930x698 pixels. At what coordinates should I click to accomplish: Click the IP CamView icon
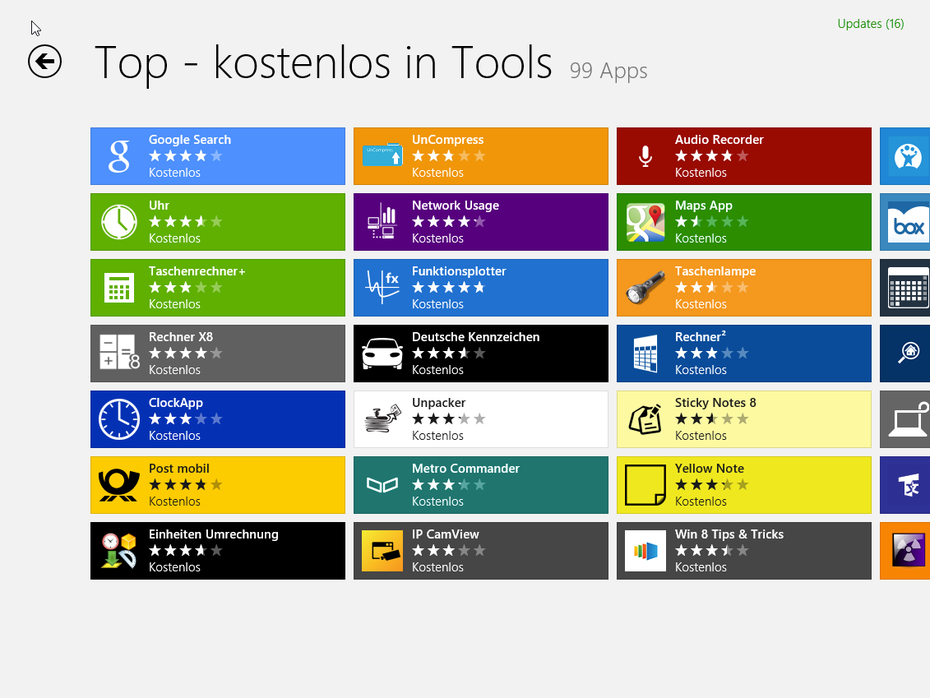pyautogui.click(x=383, y=551)
